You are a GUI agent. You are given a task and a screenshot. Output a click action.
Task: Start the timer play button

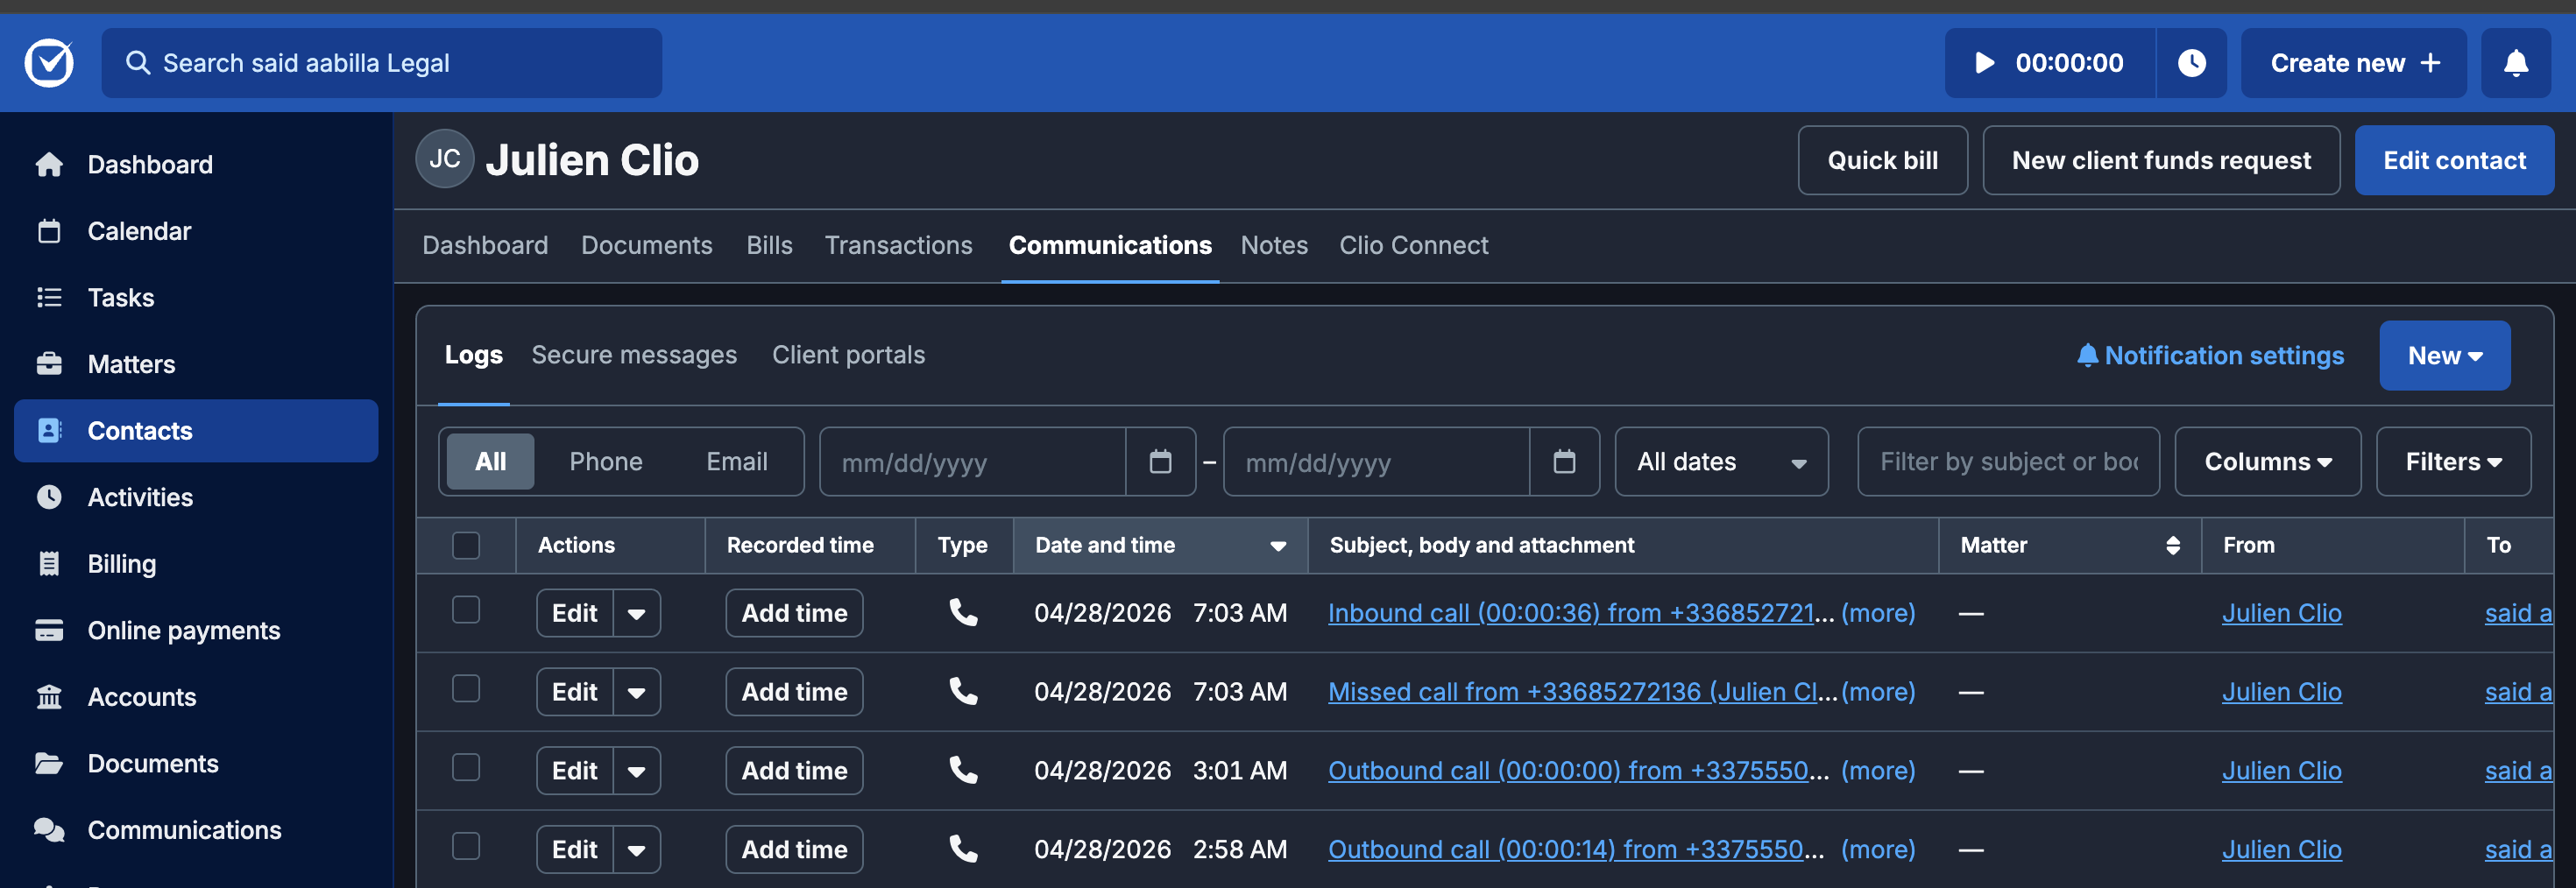pyautogui.click(x=1984, y=63)
